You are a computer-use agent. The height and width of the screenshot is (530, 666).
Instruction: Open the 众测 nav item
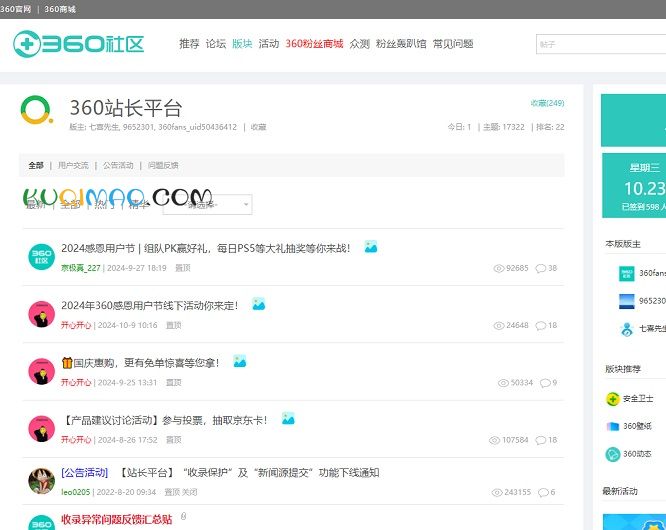pos(359,44)
